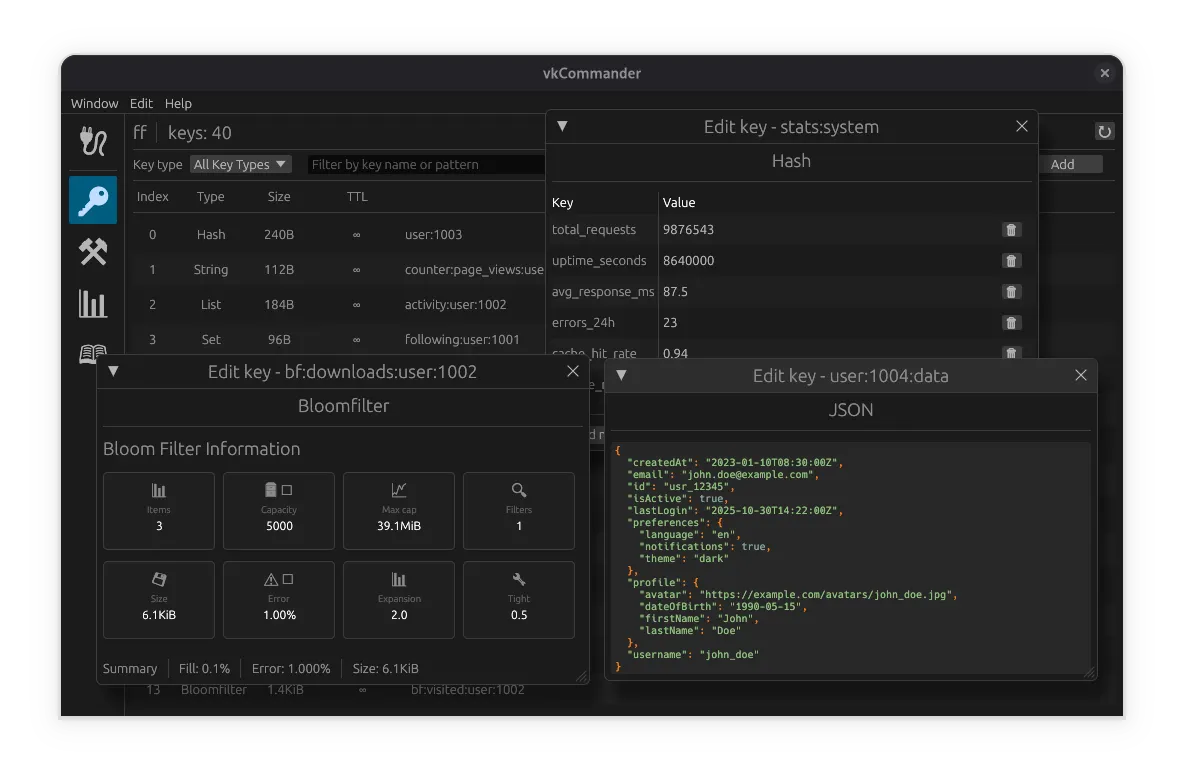Click the "email" line in JSON editor
Screen dimensions: 1184x783
[x=723, y=475]
